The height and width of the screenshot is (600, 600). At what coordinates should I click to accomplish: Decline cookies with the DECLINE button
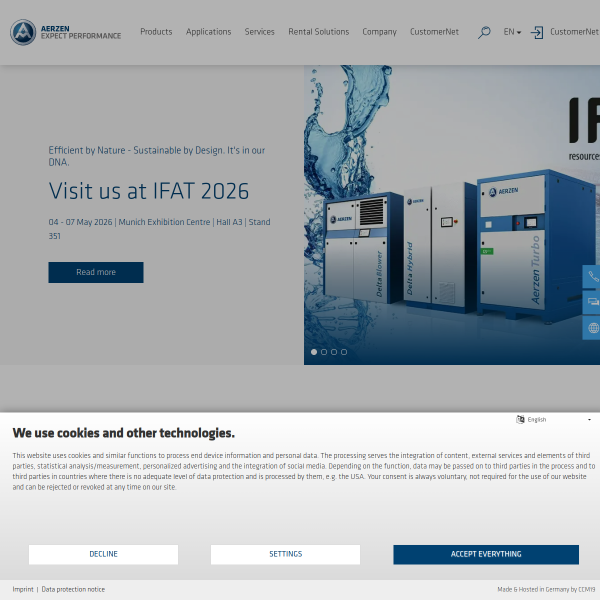tap(103, 554)
